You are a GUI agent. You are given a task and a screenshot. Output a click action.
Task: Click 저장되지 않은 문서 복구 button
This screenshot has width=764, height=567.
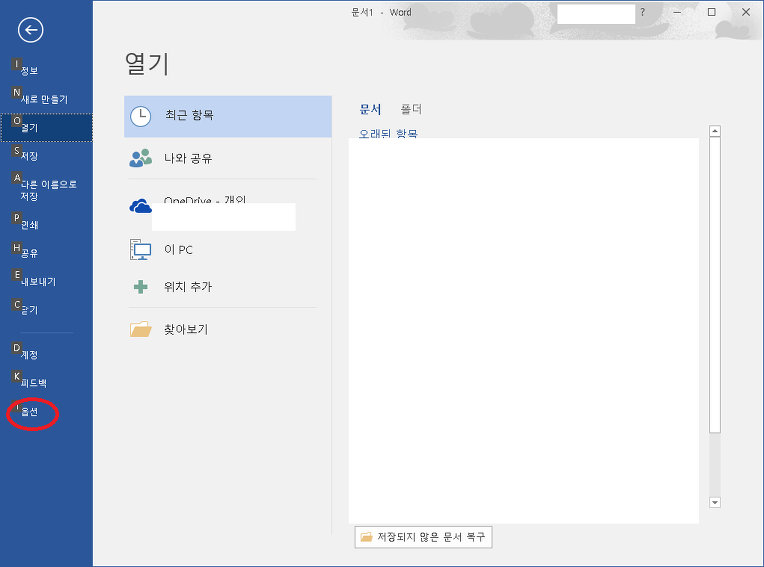423,537
